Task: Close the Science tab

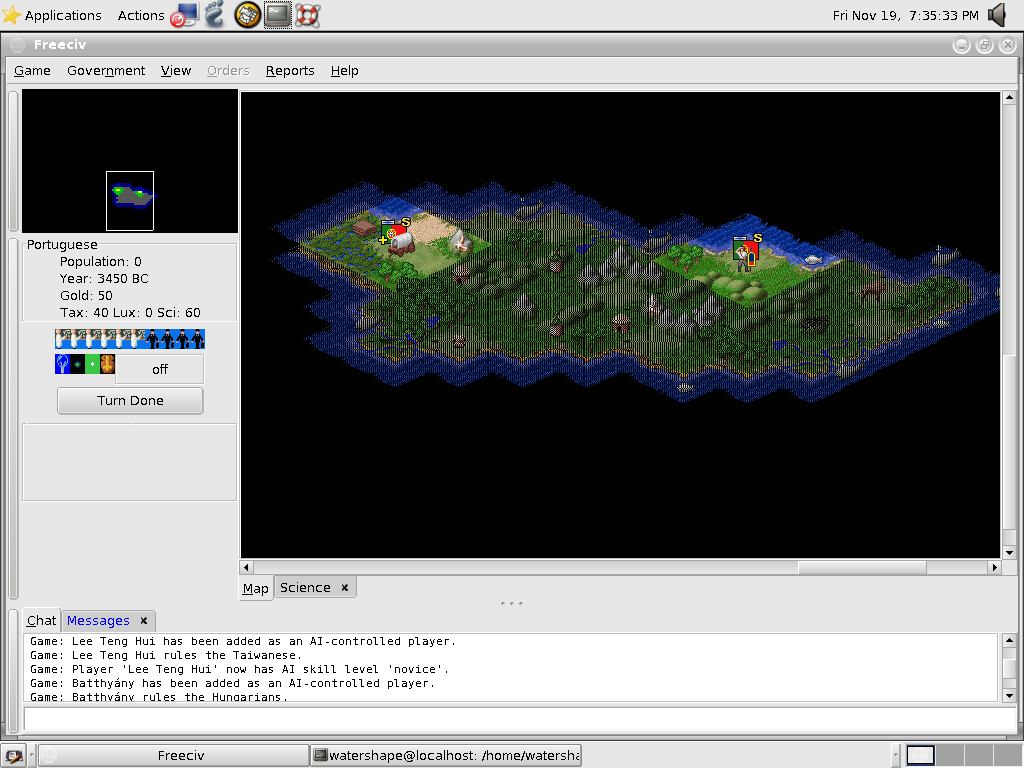Action: tap(345, 588)
